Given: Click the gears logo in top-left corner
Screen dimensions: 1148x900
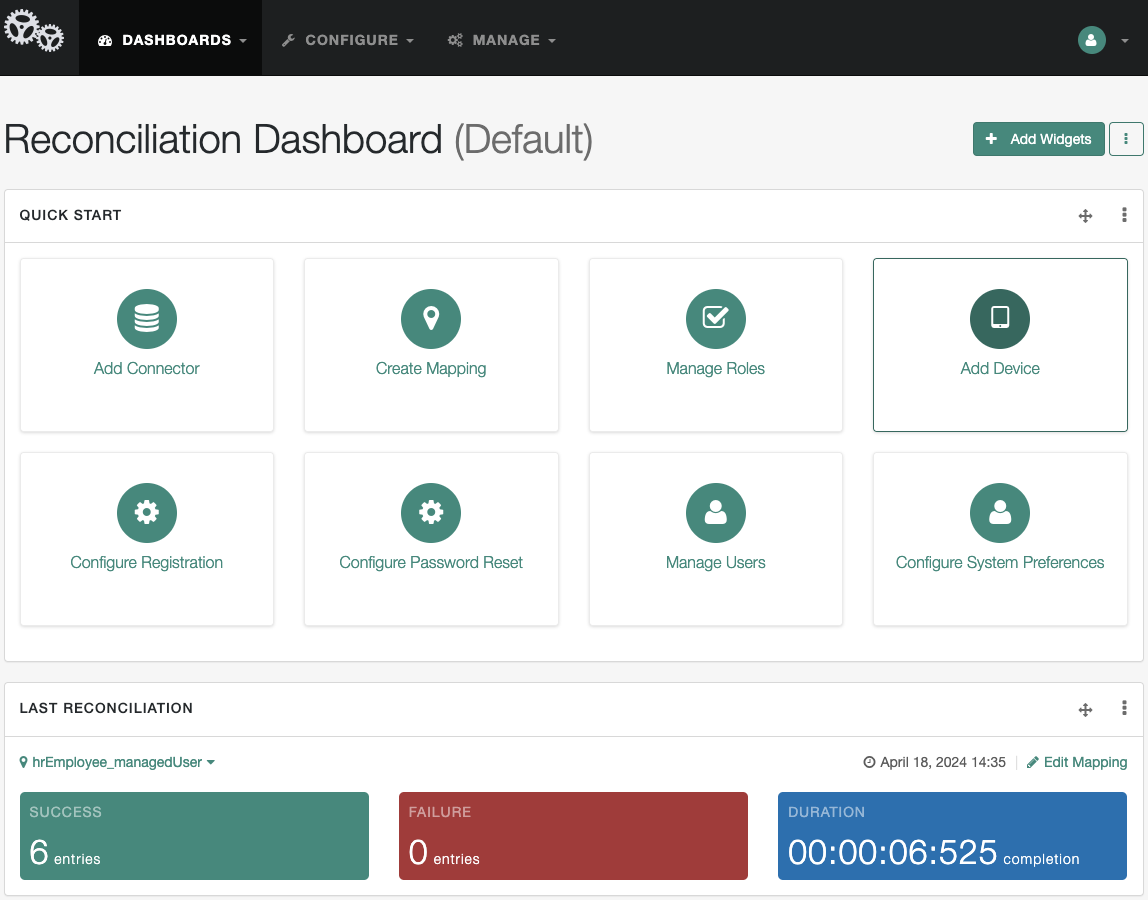Looking at the screenshot, I should (34, 31).
